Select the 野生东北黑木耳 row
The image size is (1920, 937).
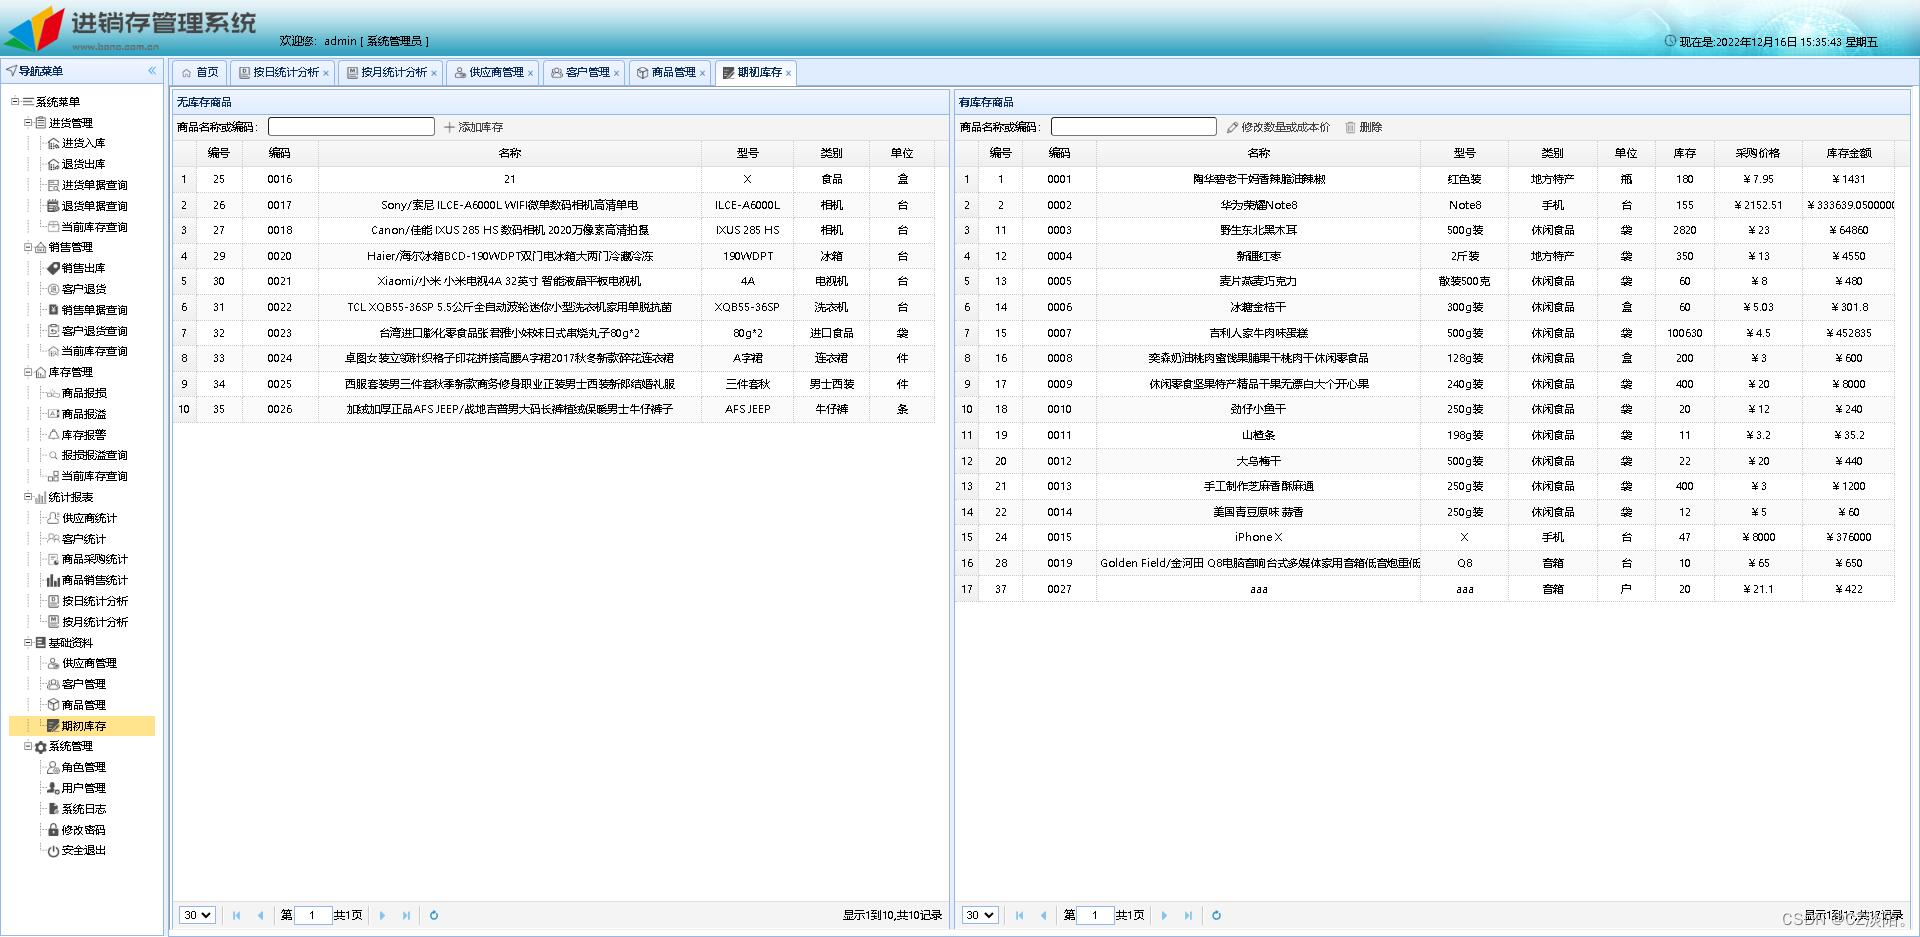[x=1425, y=230]
